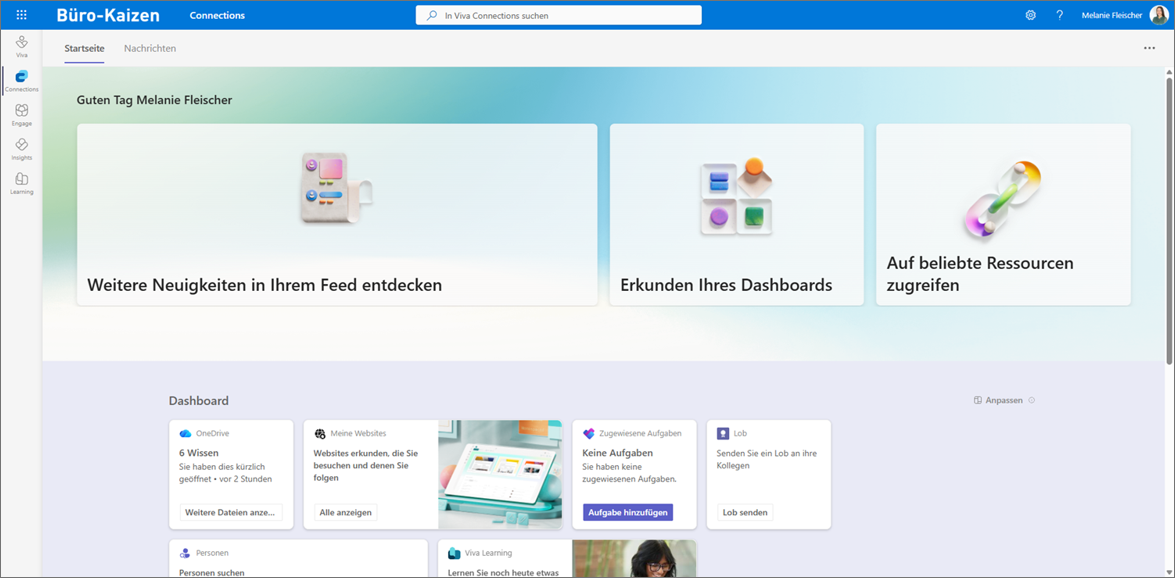Open the settings gear icon
Image resolution: width=1175 pixels, height=578 pixels.
1030,15
